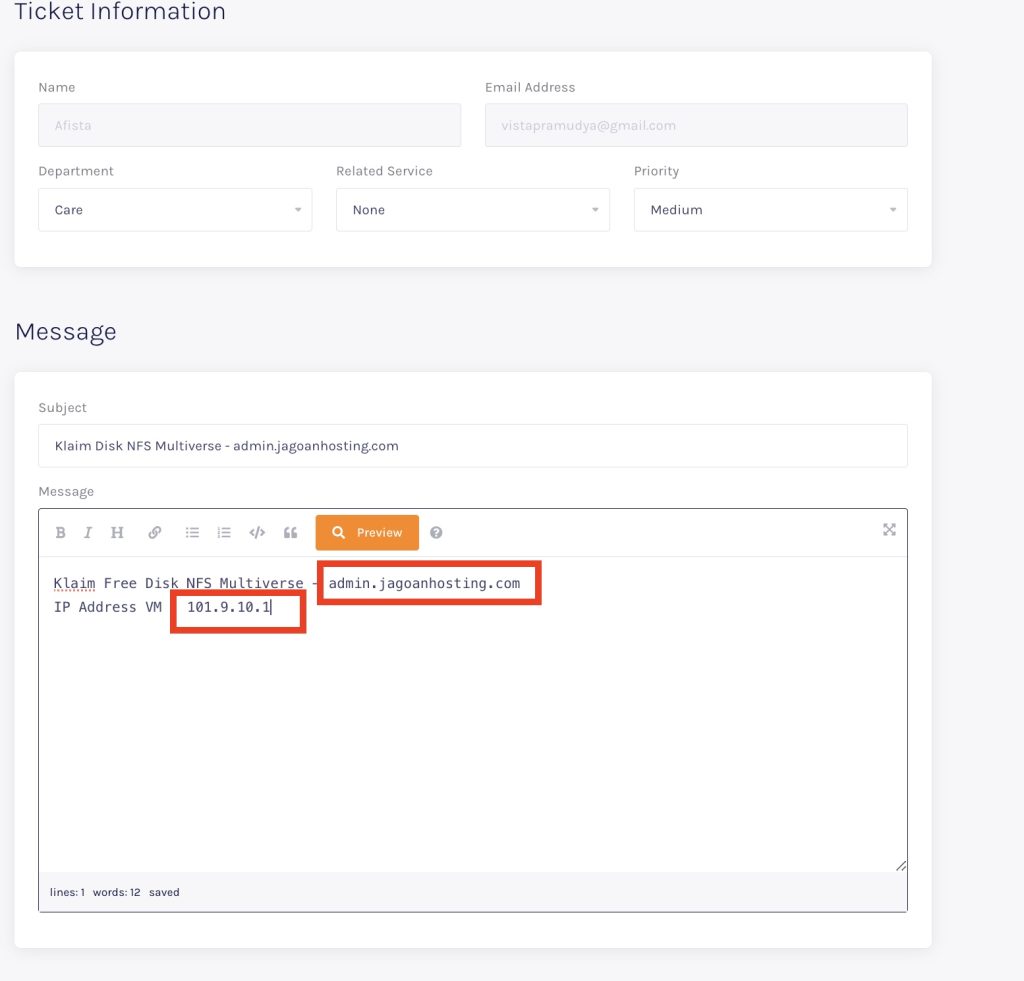
Task: Toggle fullscreen editor mode icon
Action: click(889, 530)
